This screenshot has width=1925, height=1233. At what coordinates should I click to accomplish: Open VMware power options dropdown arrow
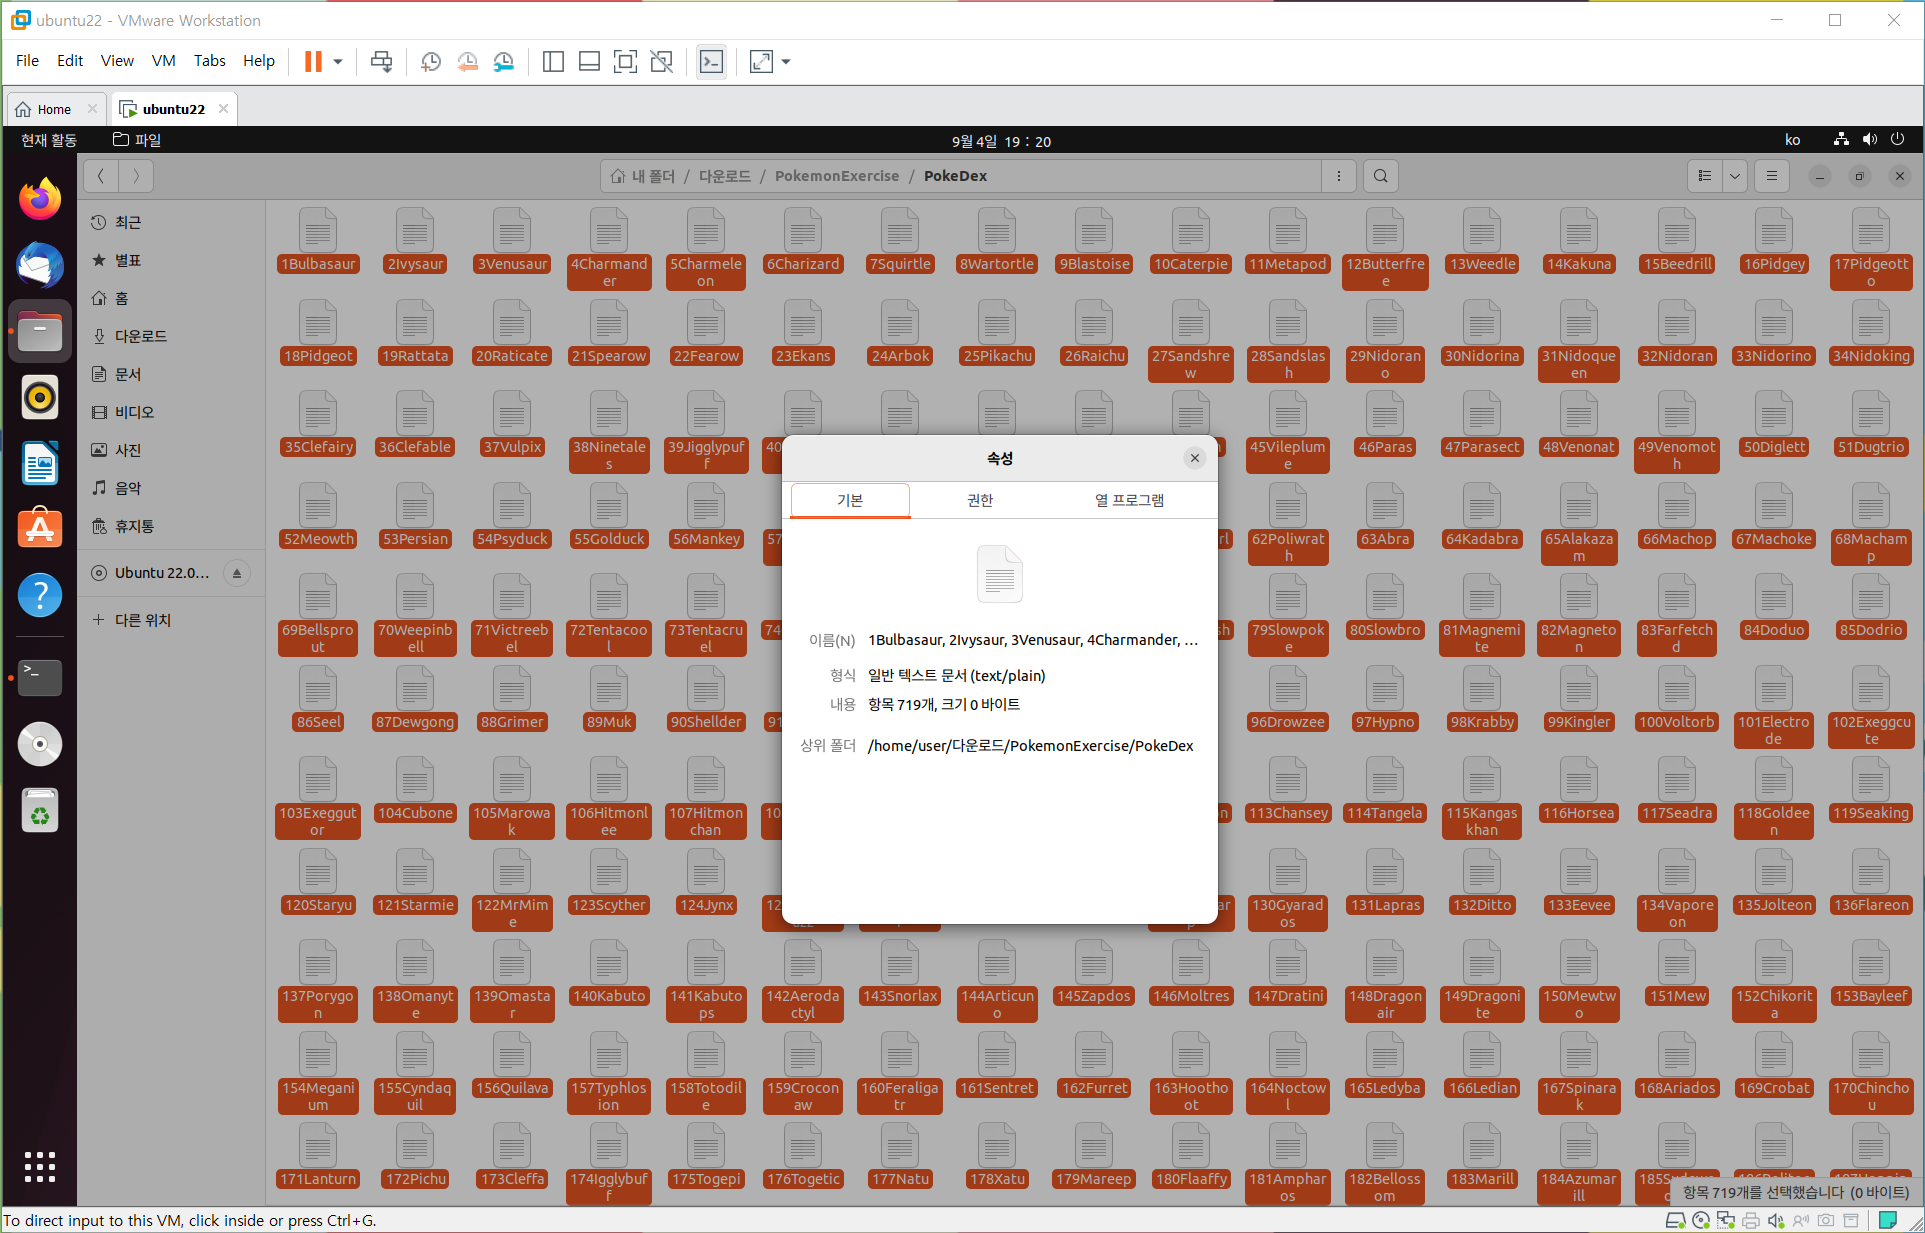[338, 61]
